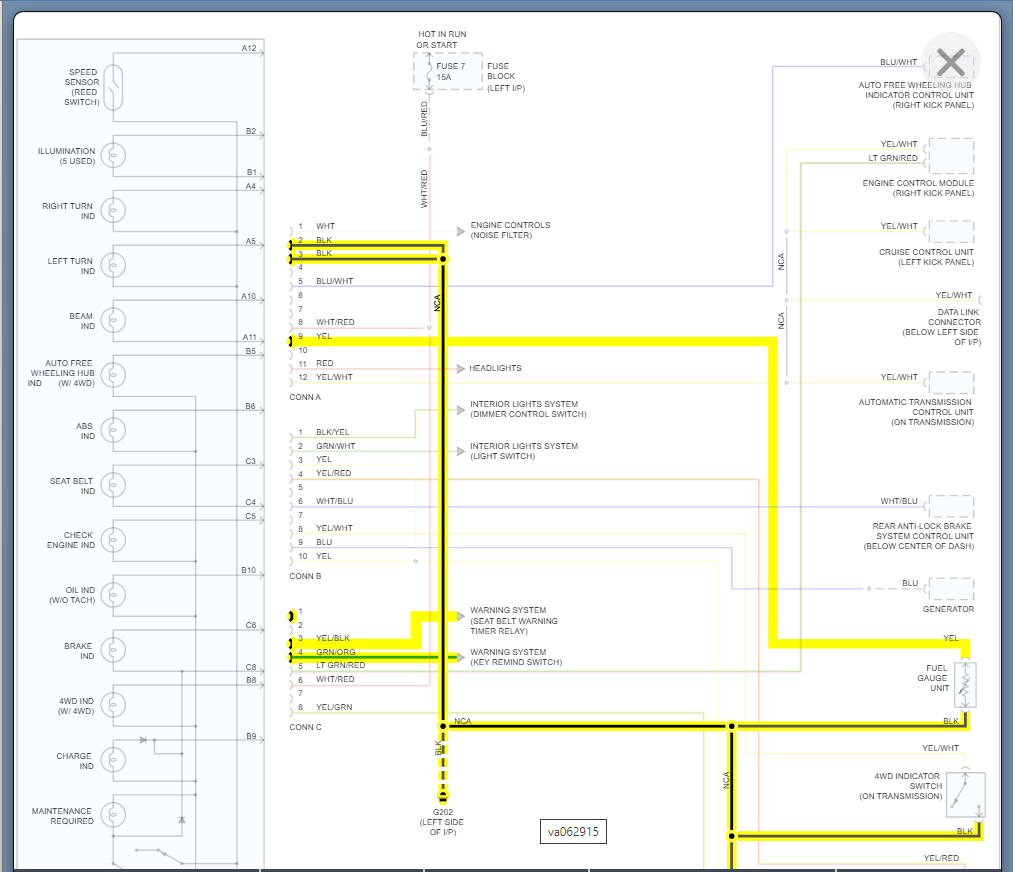Select CONN C pin 3 YEL/BLK wire
Image resolution: width=1013 pixels, height=872 pixels.
click(333, 638)
